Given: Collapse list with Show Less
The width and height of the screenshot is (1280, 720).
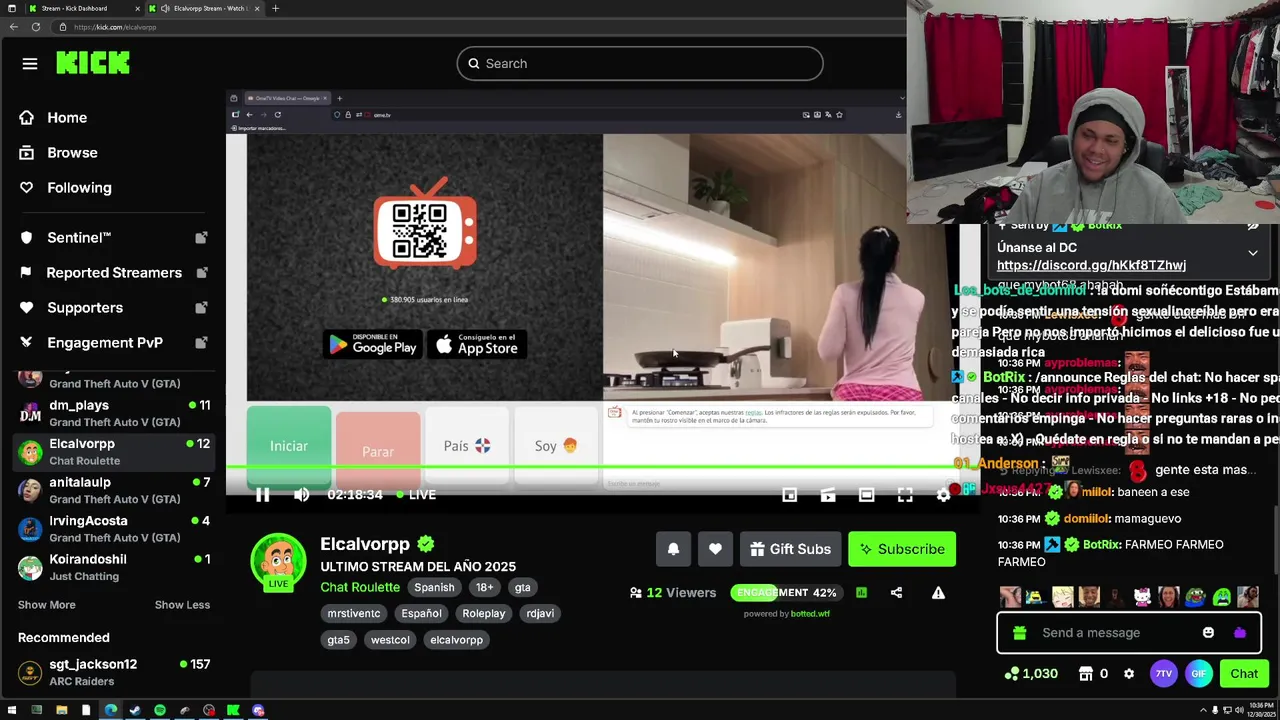Looking at the screenshot, I should click(x=182, y=605).
